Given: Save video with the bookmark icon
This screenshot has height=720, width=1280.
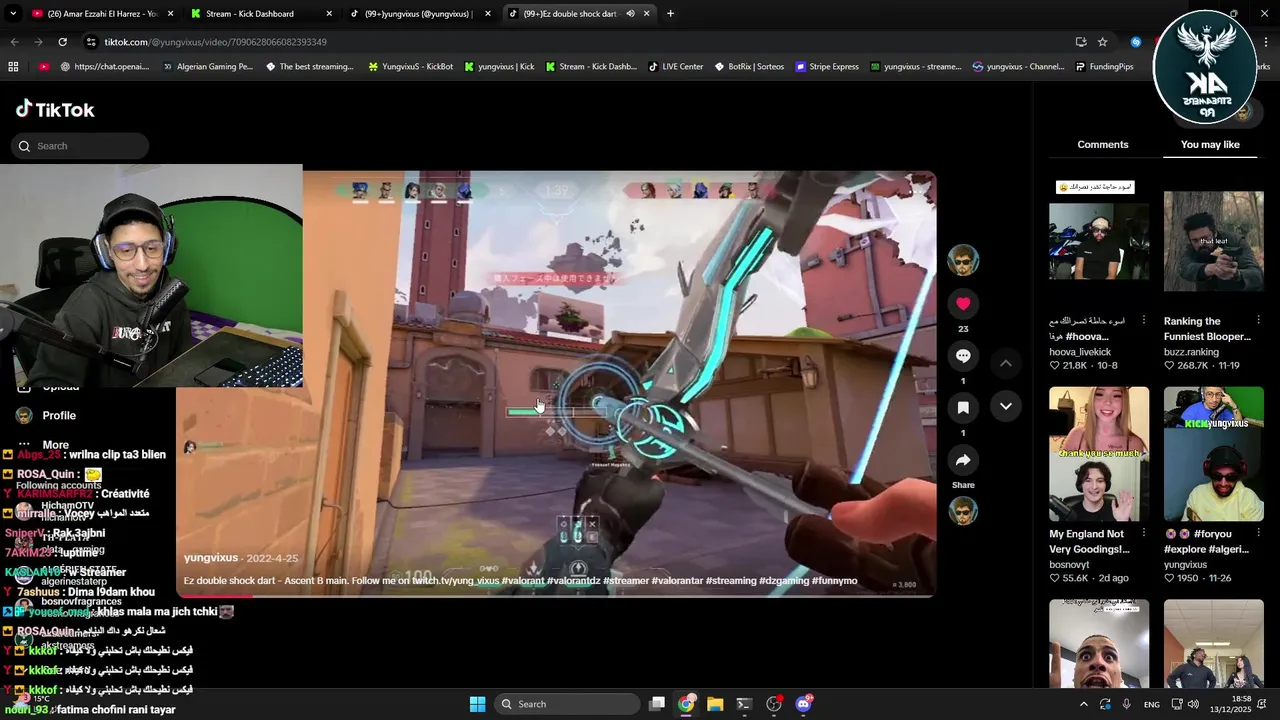Looking at the screenshot, I should point(963,408).
